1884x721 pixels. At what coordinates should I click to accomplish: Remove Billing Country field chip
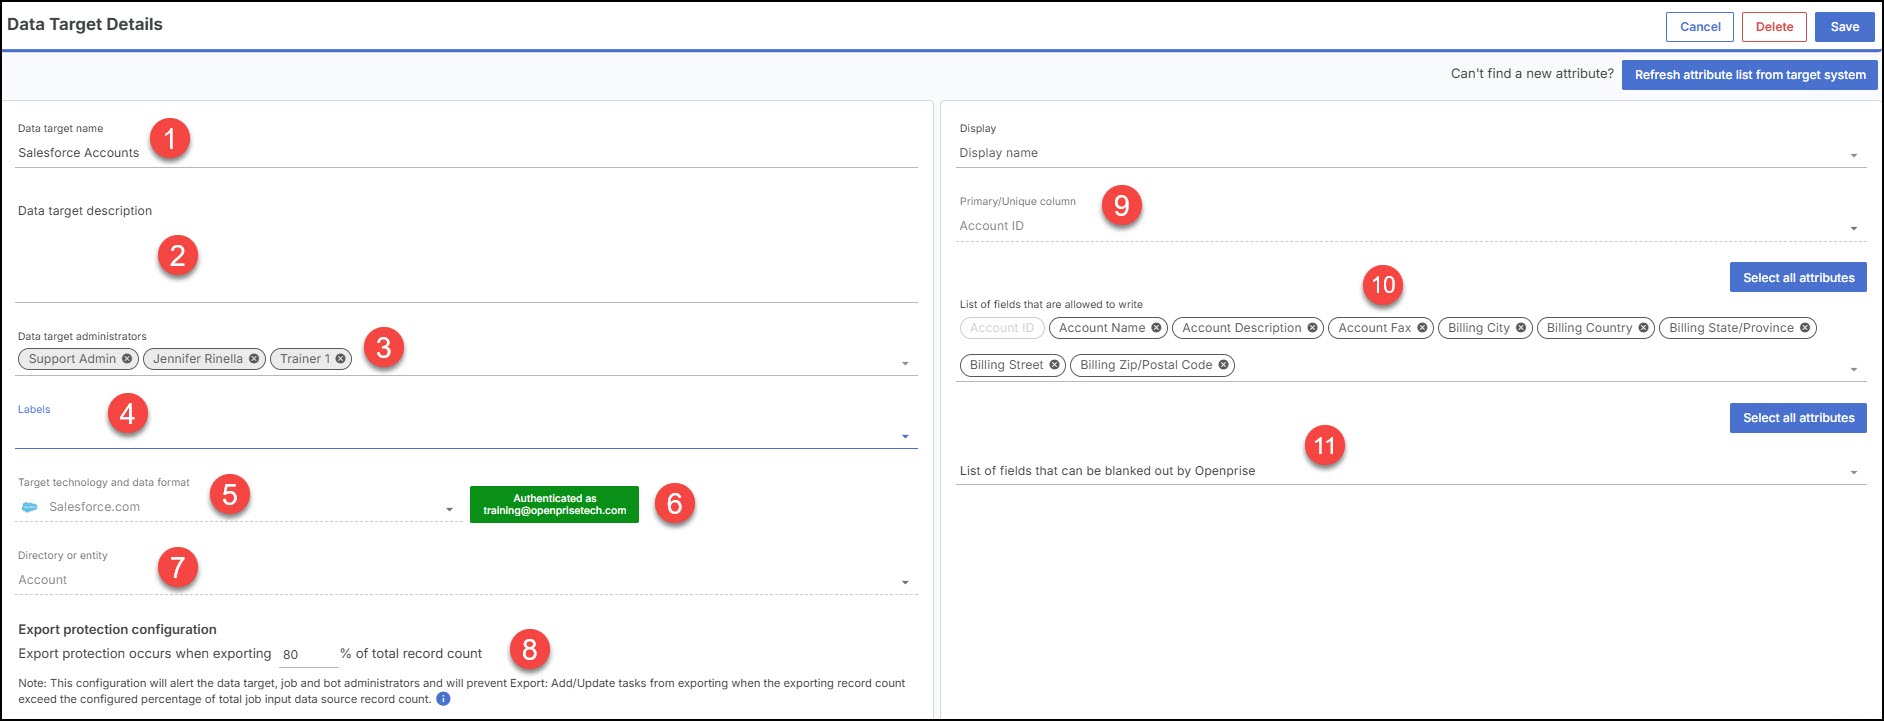tap(1643, 328)
